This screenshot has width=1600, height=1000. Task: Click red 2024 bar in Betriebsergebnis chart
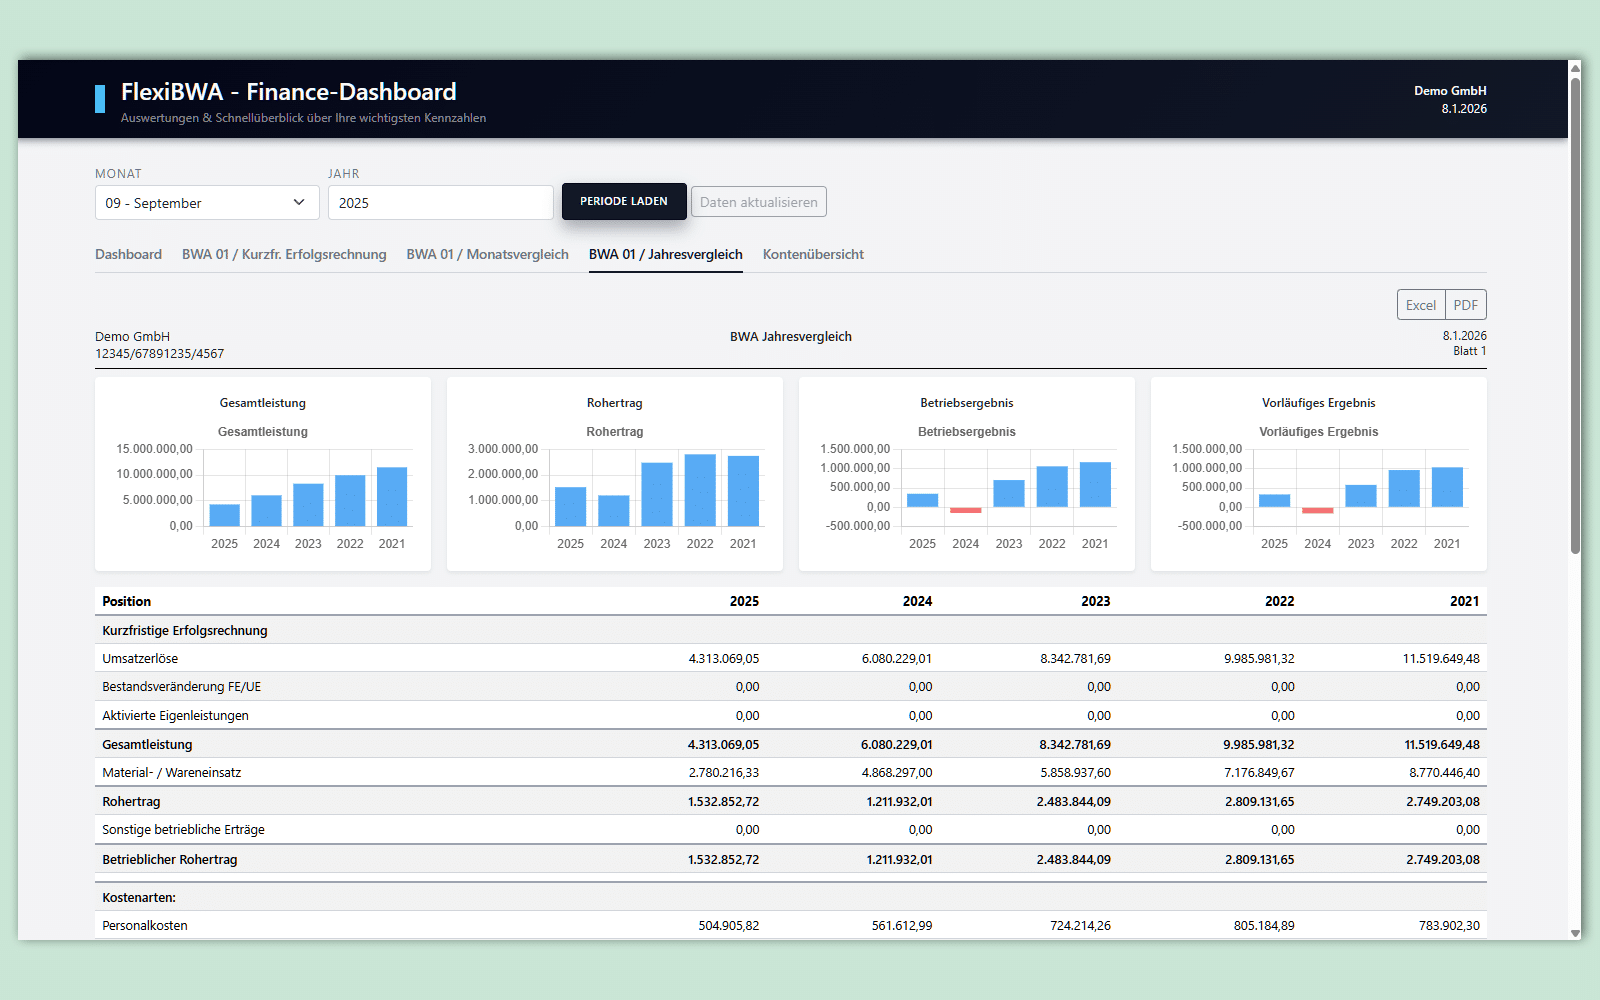[965, 510]
